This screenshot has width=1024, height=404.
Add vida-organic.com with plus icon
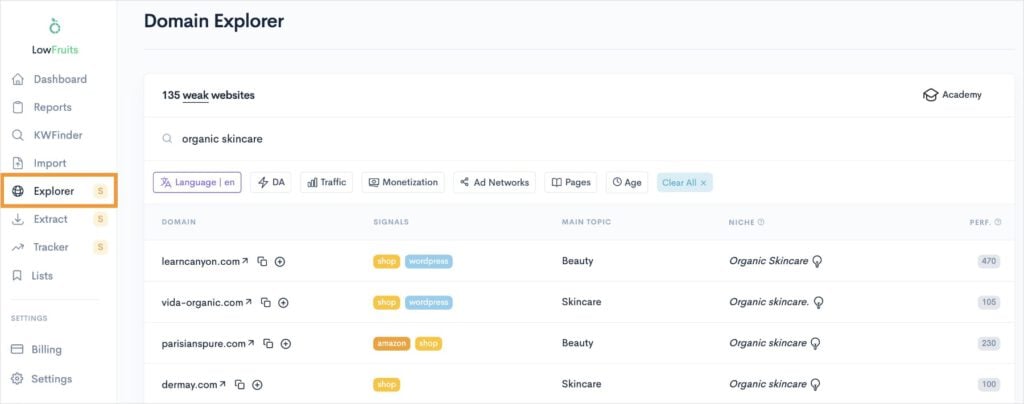[x=283, y=303]
